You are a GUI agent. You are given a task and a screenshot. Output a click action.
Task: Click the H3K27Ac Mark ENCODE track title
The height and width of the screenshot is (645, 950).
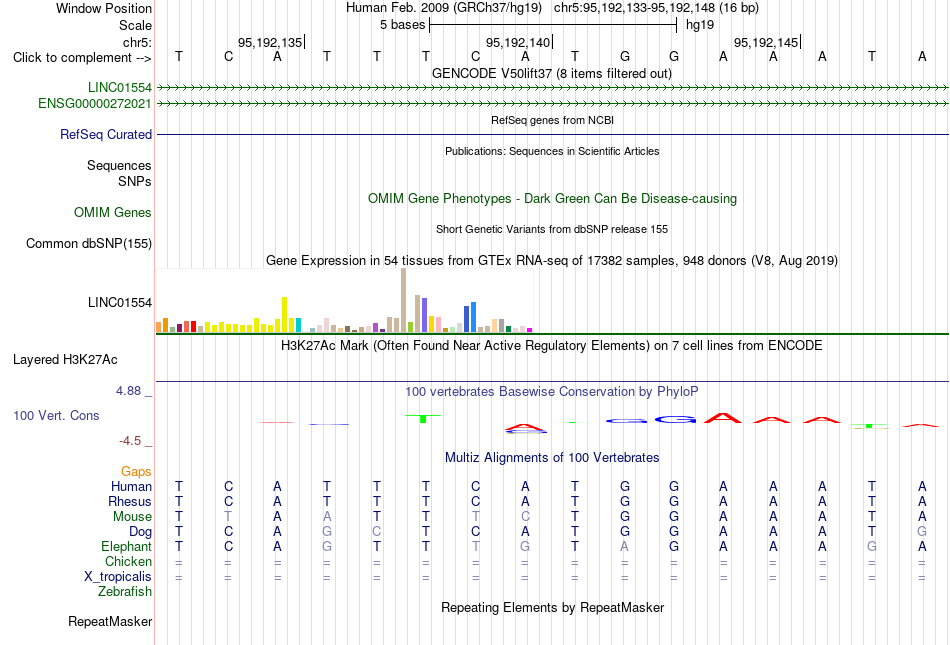pyautogui.click(x=552, y=346)
